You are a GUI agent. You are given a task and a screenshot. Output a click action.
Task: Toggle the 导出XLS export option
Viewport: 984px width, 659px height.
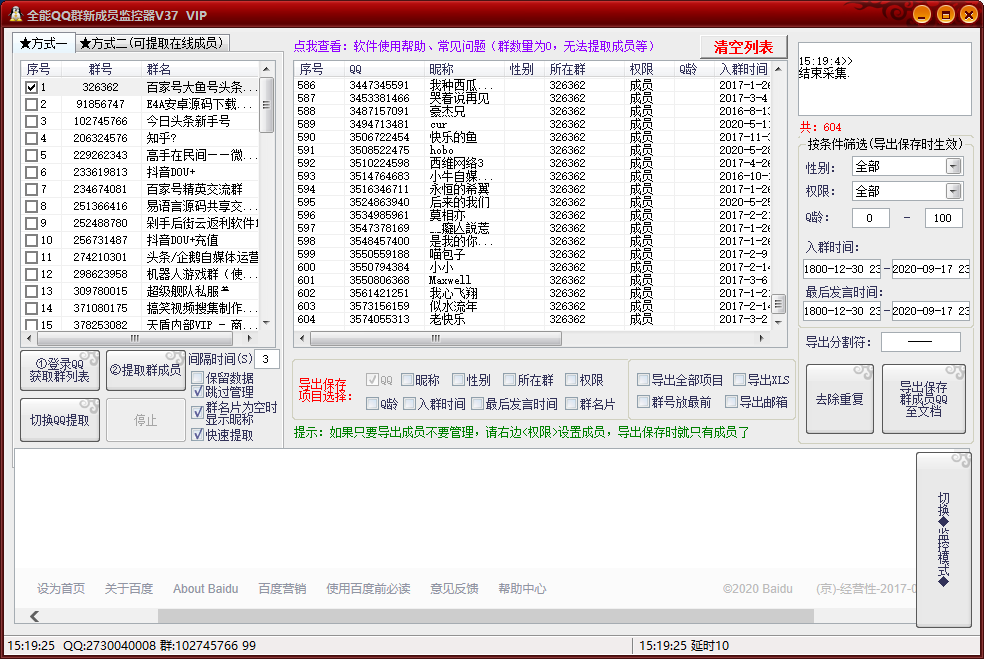click(739, 380)
